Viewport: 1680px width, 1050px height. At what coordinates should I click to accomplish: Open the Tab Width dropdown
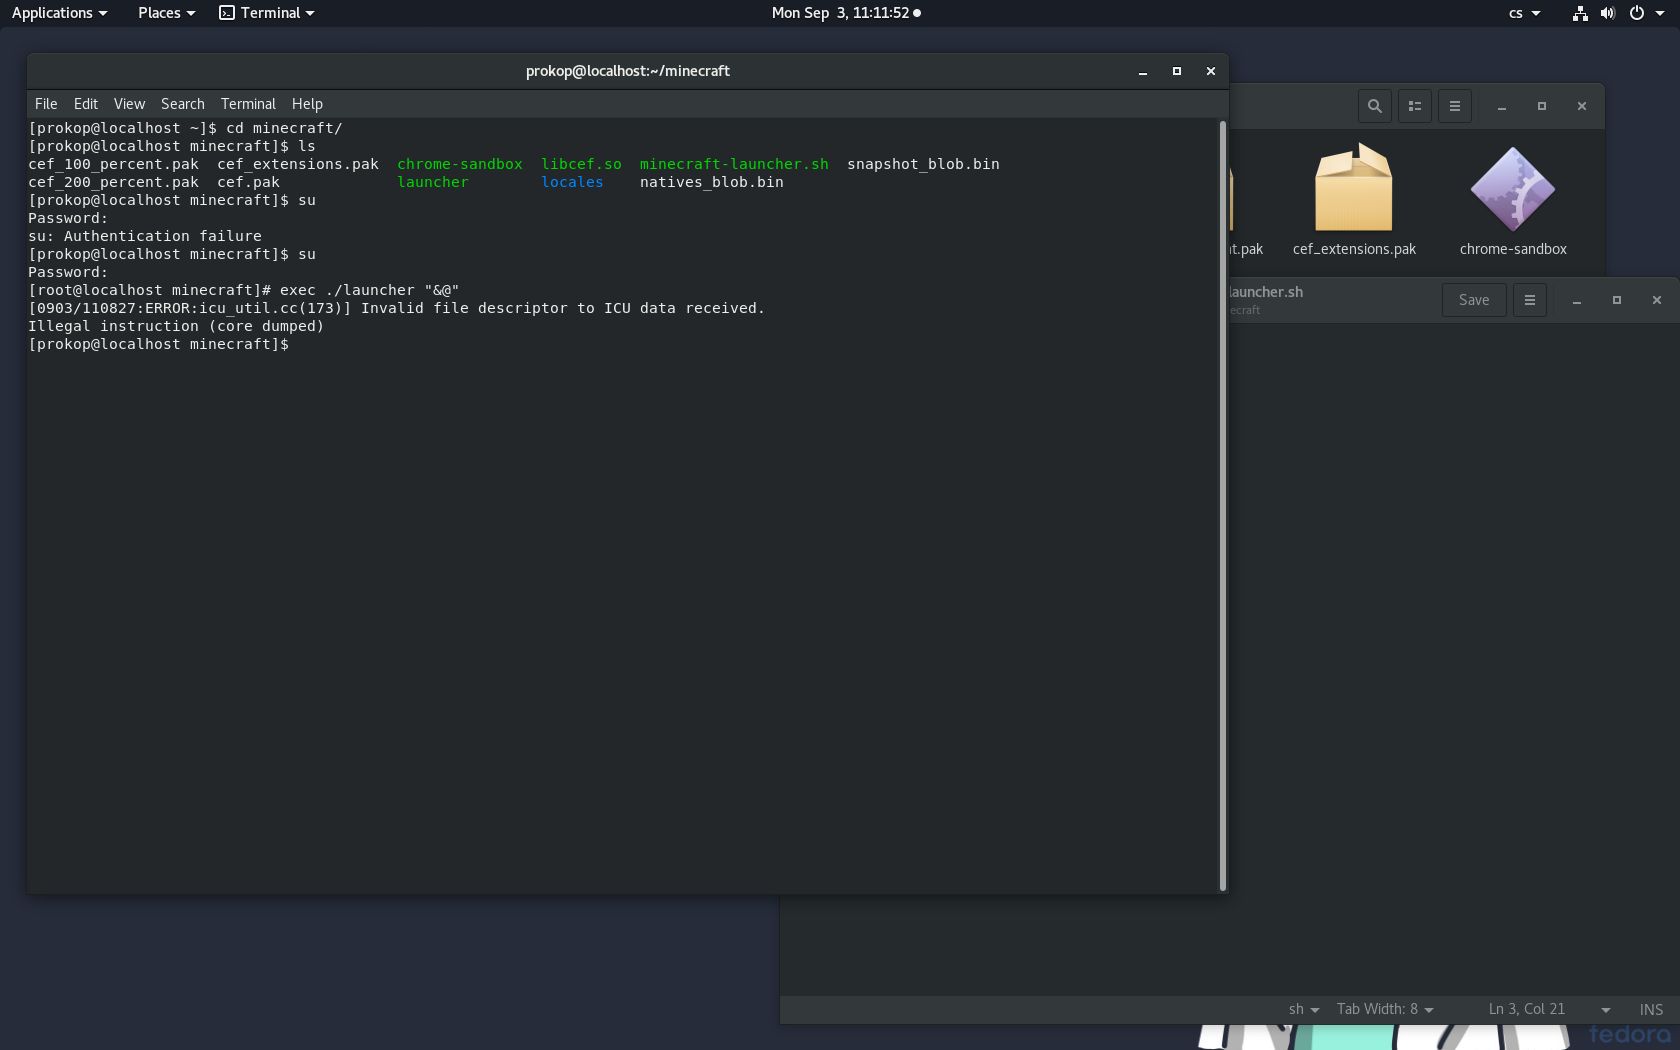pos(1385,1009)
